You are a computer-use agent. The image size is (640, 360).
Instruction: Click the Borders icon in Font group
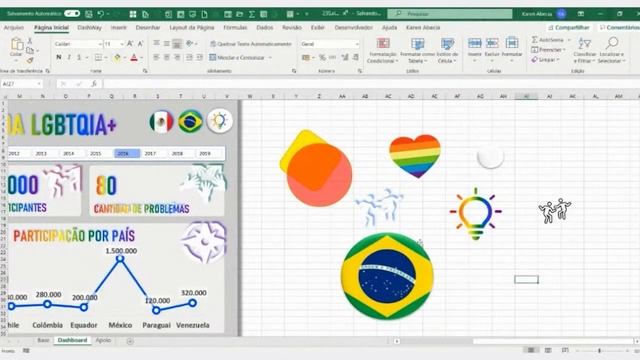[x=98, y=58]
